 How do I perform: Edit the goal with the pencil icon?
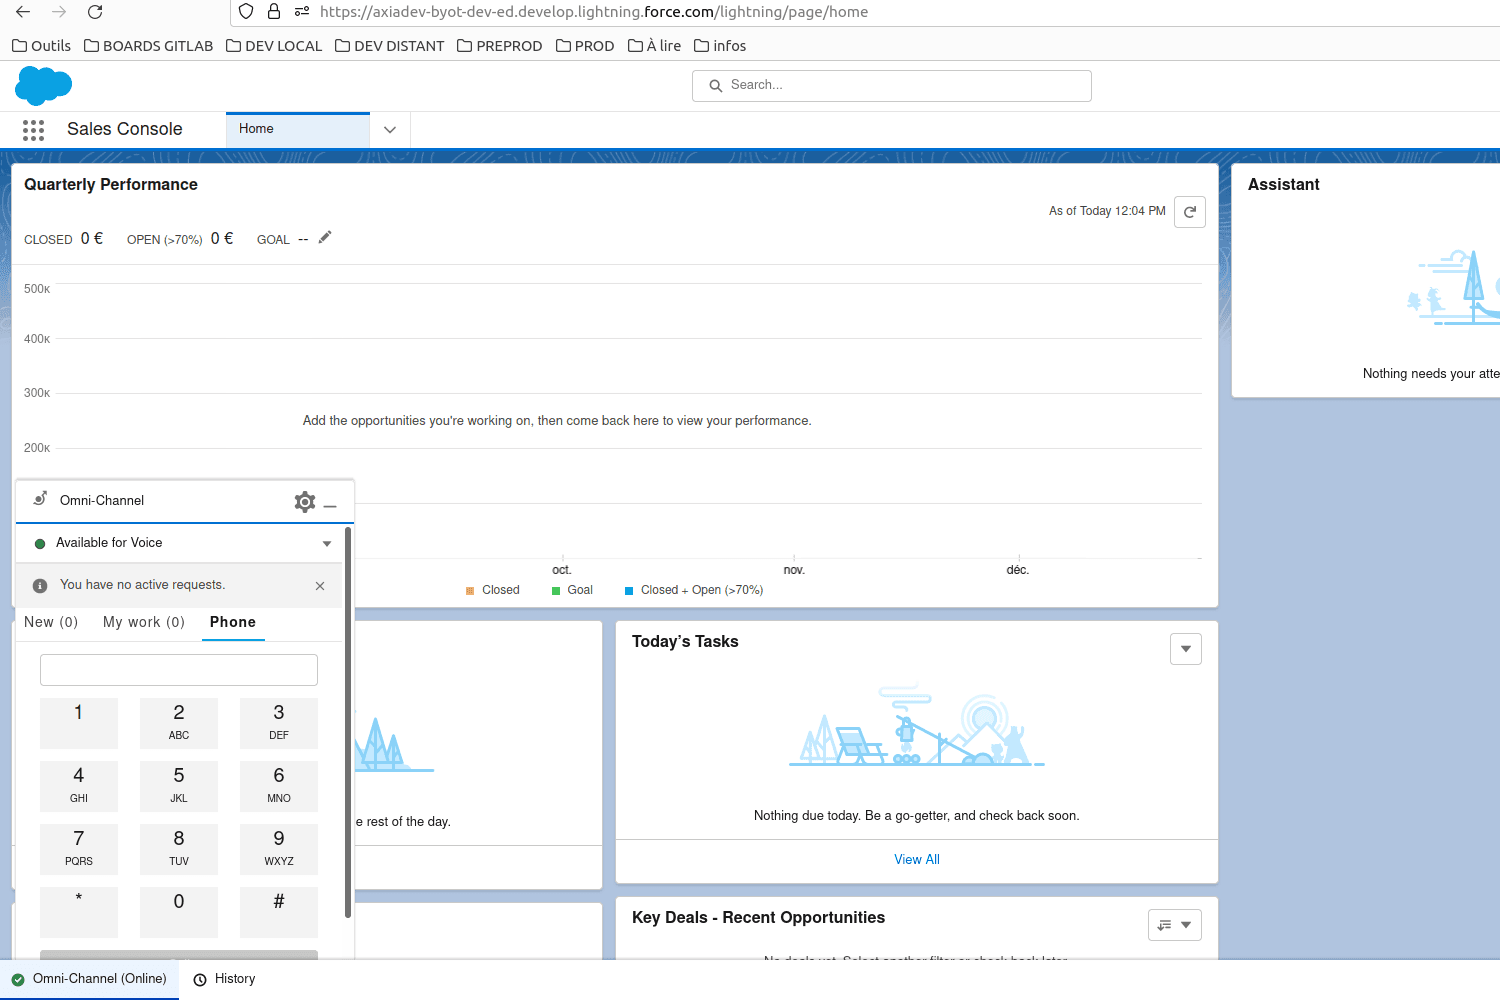click(325, 238)
